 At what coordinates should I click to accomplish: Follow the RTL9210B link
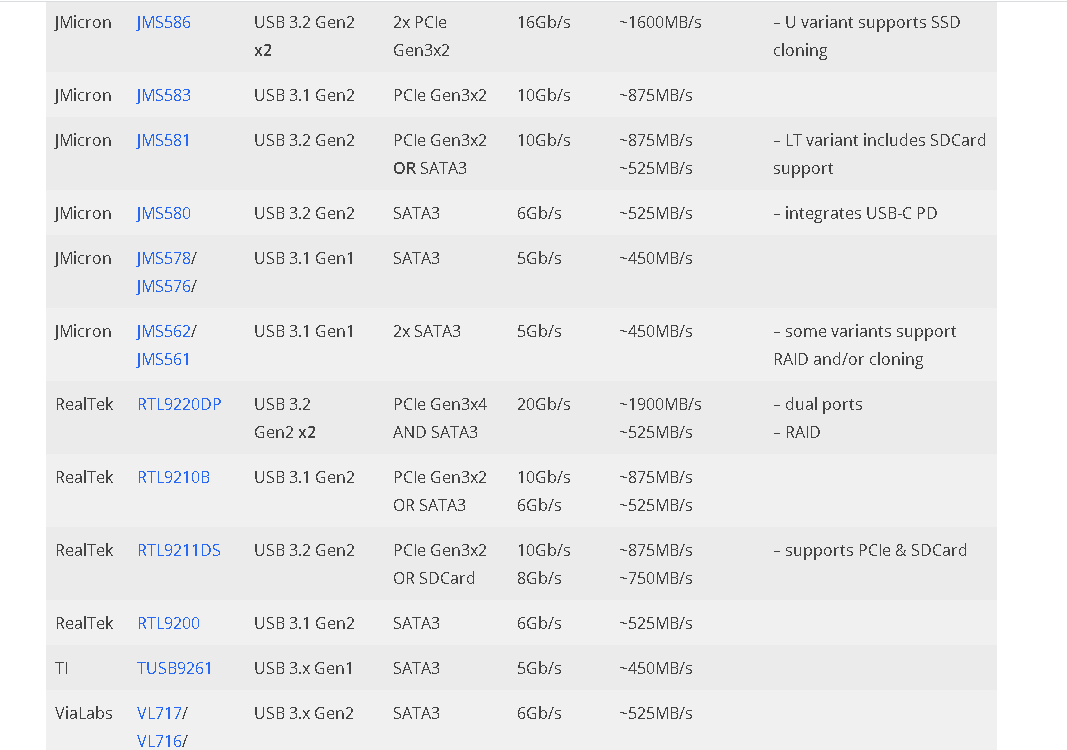[174, 477]
